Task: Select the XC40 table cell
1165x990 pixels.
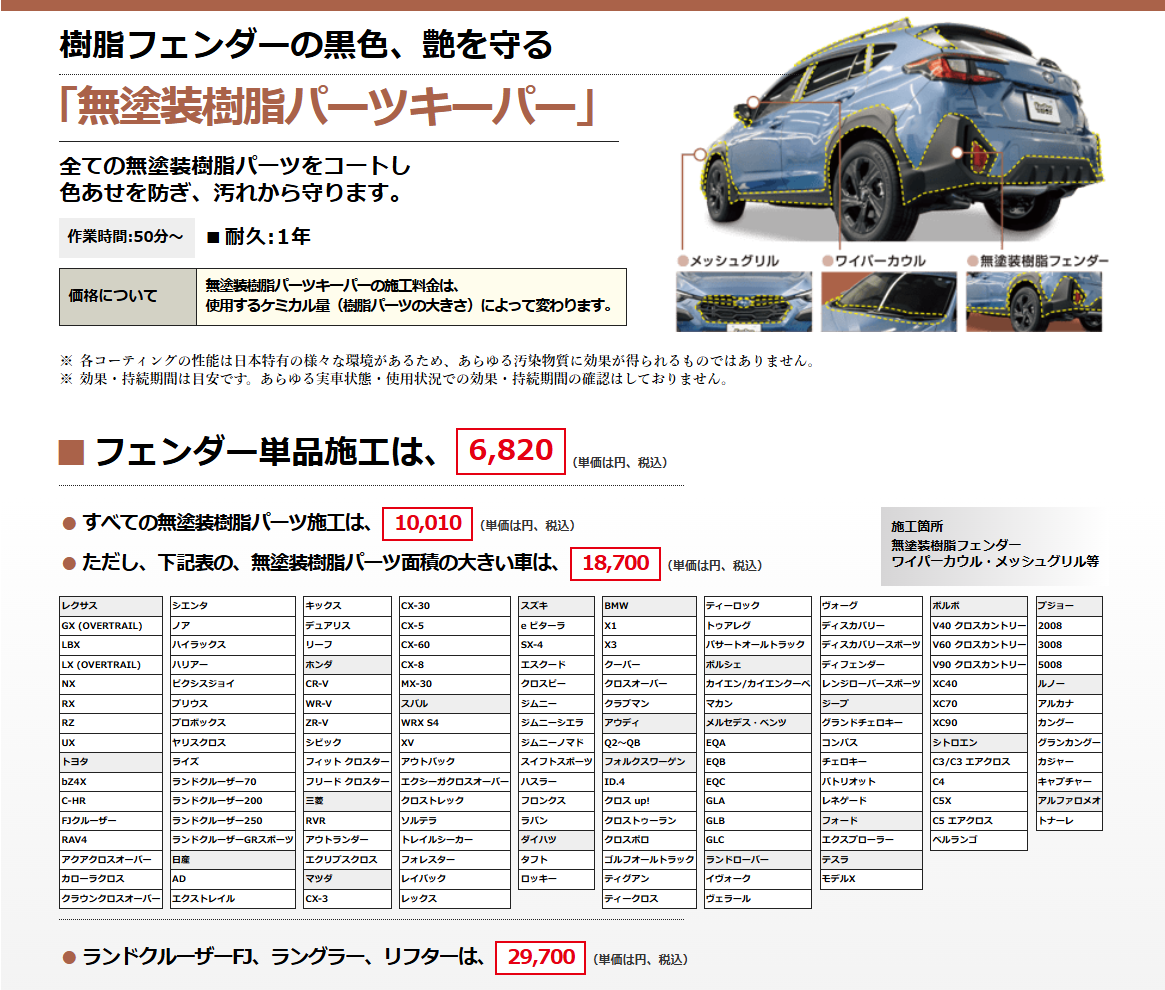Action: tap(979, 684)
